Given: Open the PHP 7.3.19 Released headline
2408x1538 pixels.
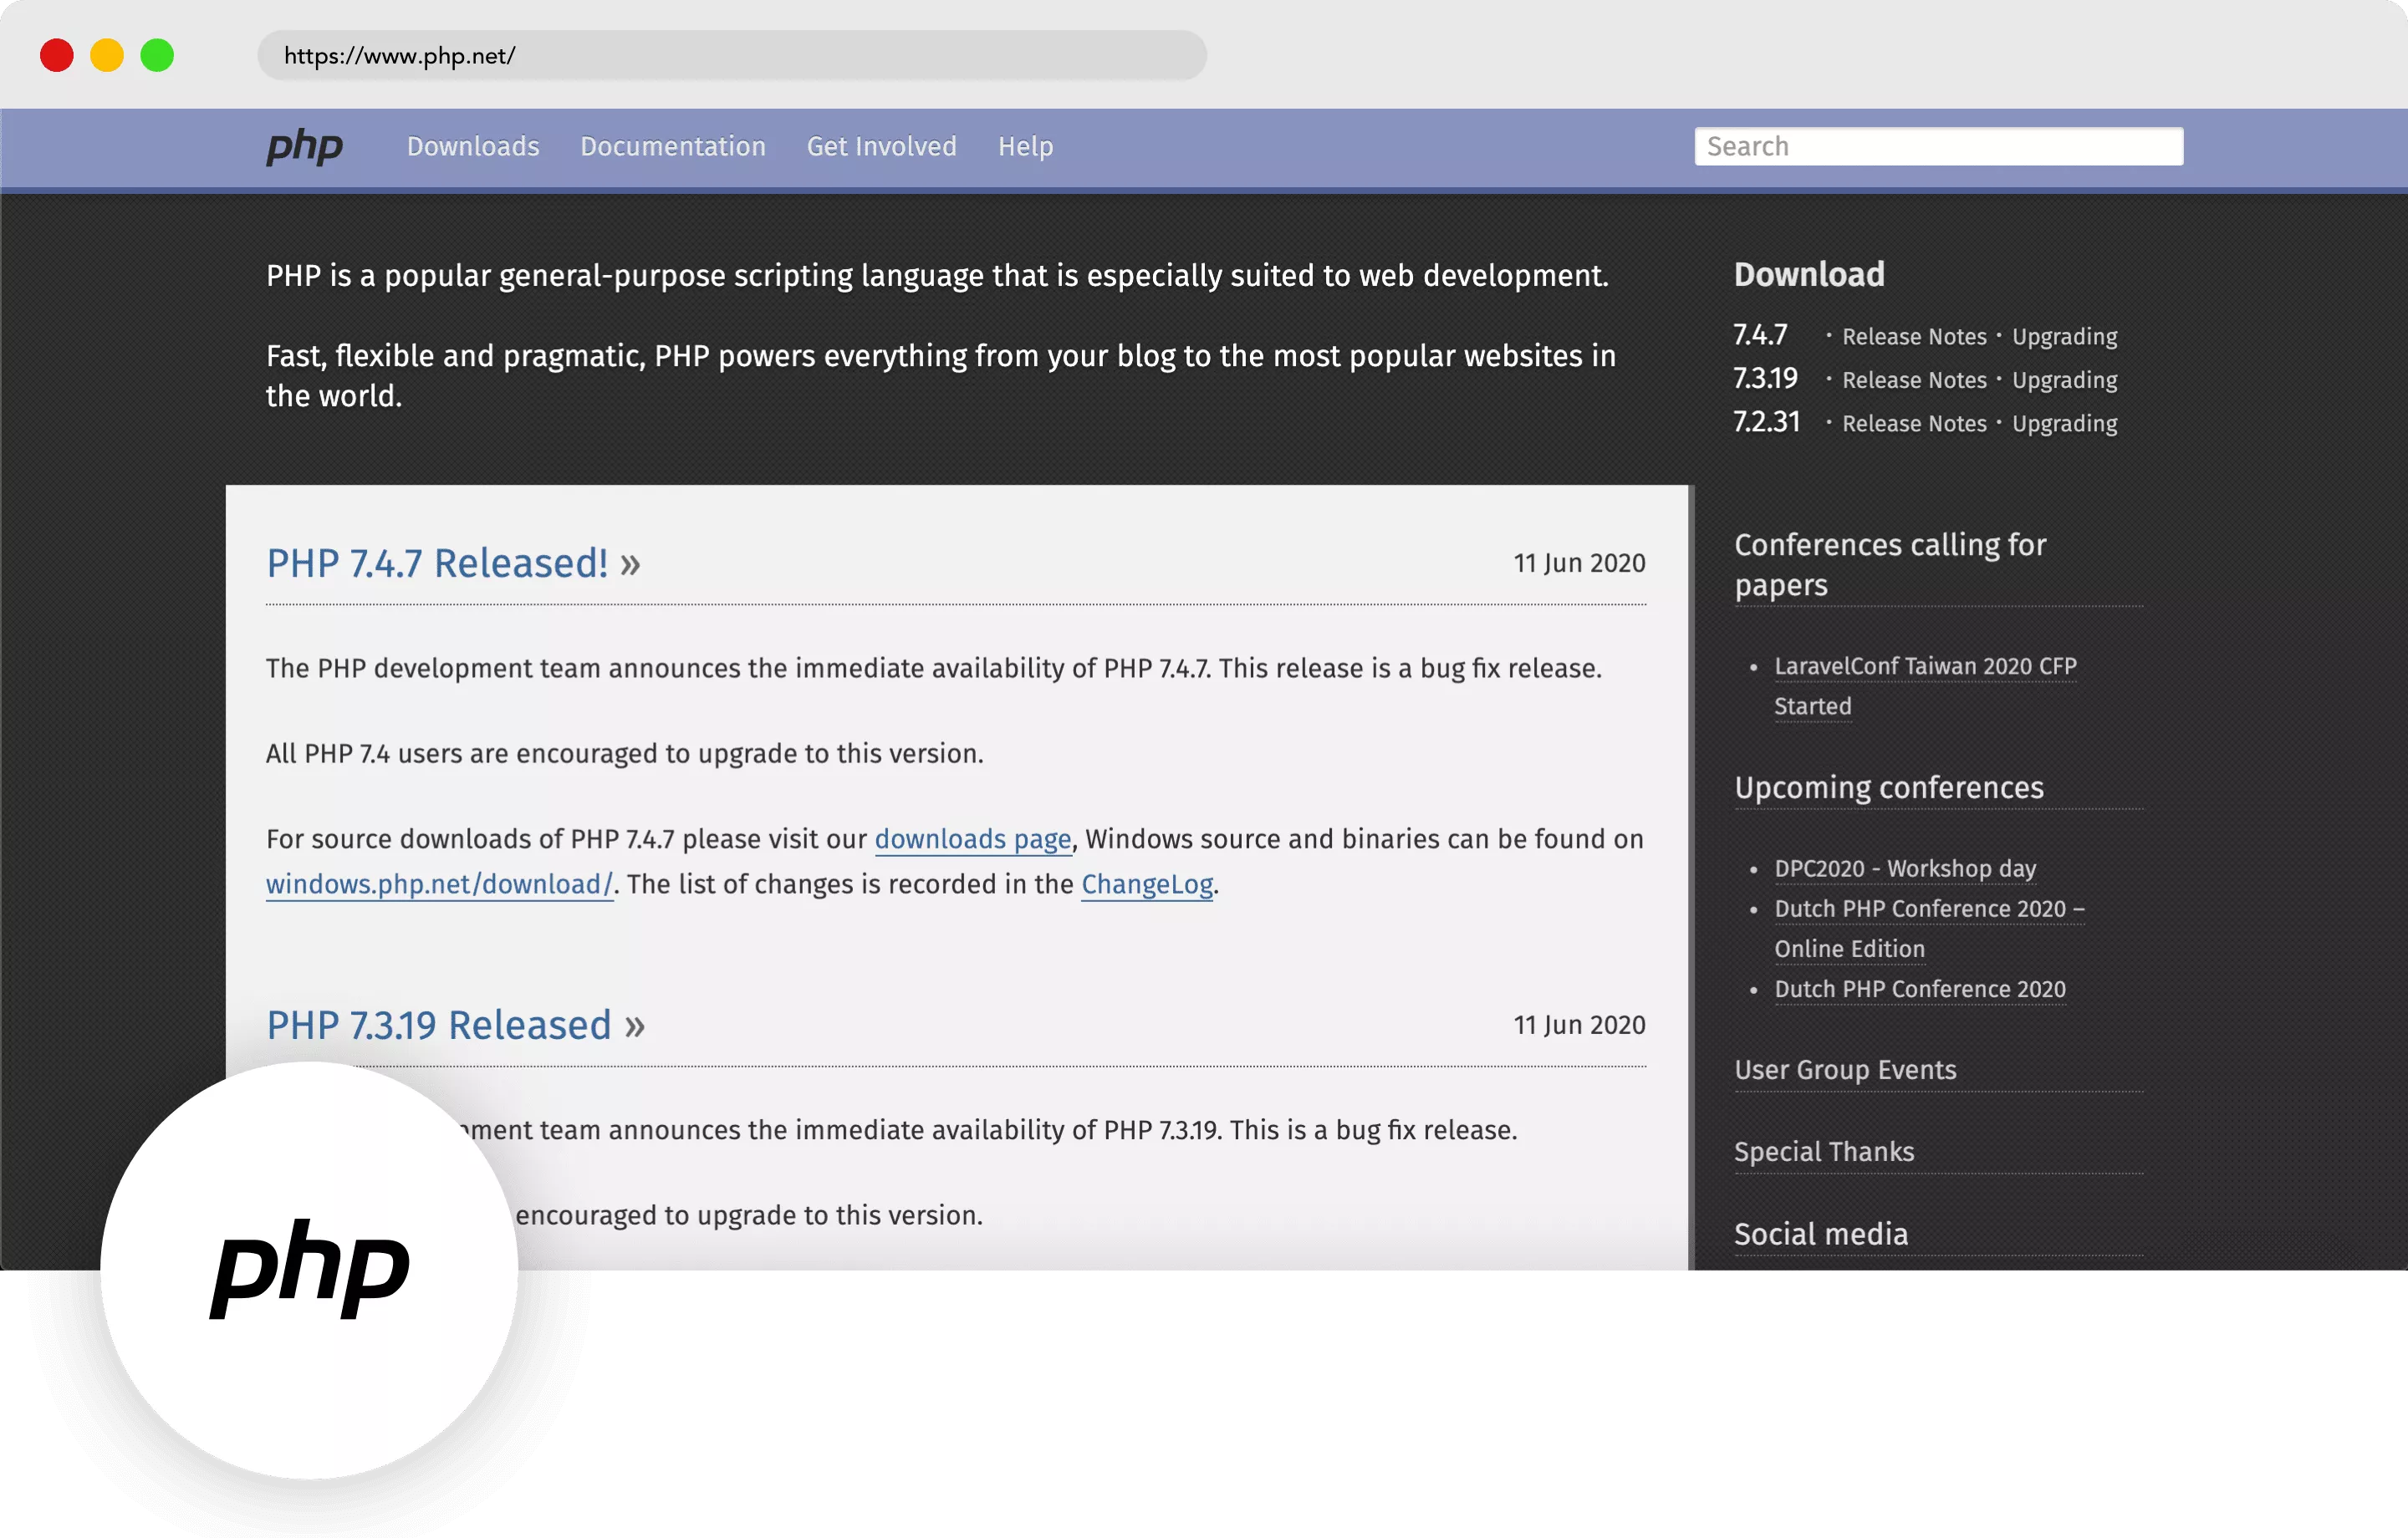Looking at the screenshot, I should click(455, 1025).
